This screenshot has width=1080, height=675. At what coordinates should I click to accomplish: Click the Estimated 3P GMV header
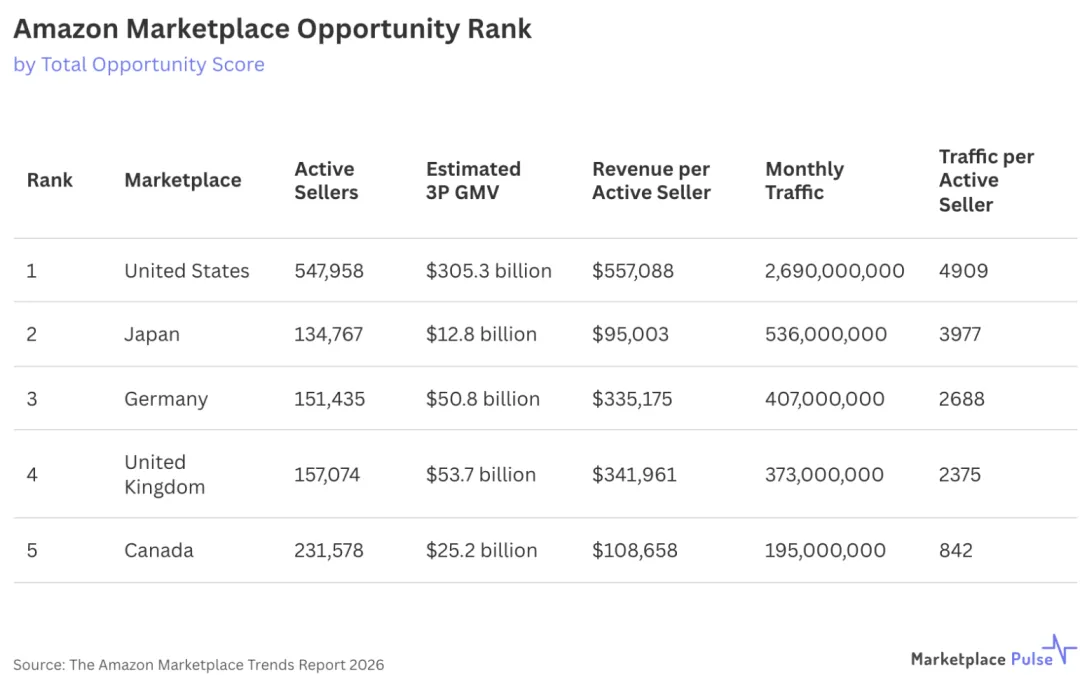click(x=473, y=180)
